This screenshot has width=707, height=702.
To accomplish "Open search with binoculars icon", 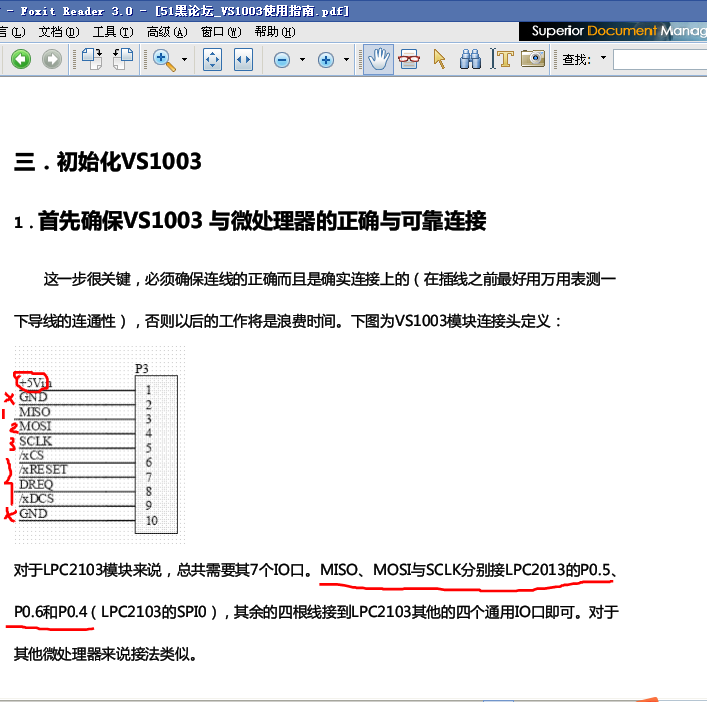I will click(x=470, y=59).
